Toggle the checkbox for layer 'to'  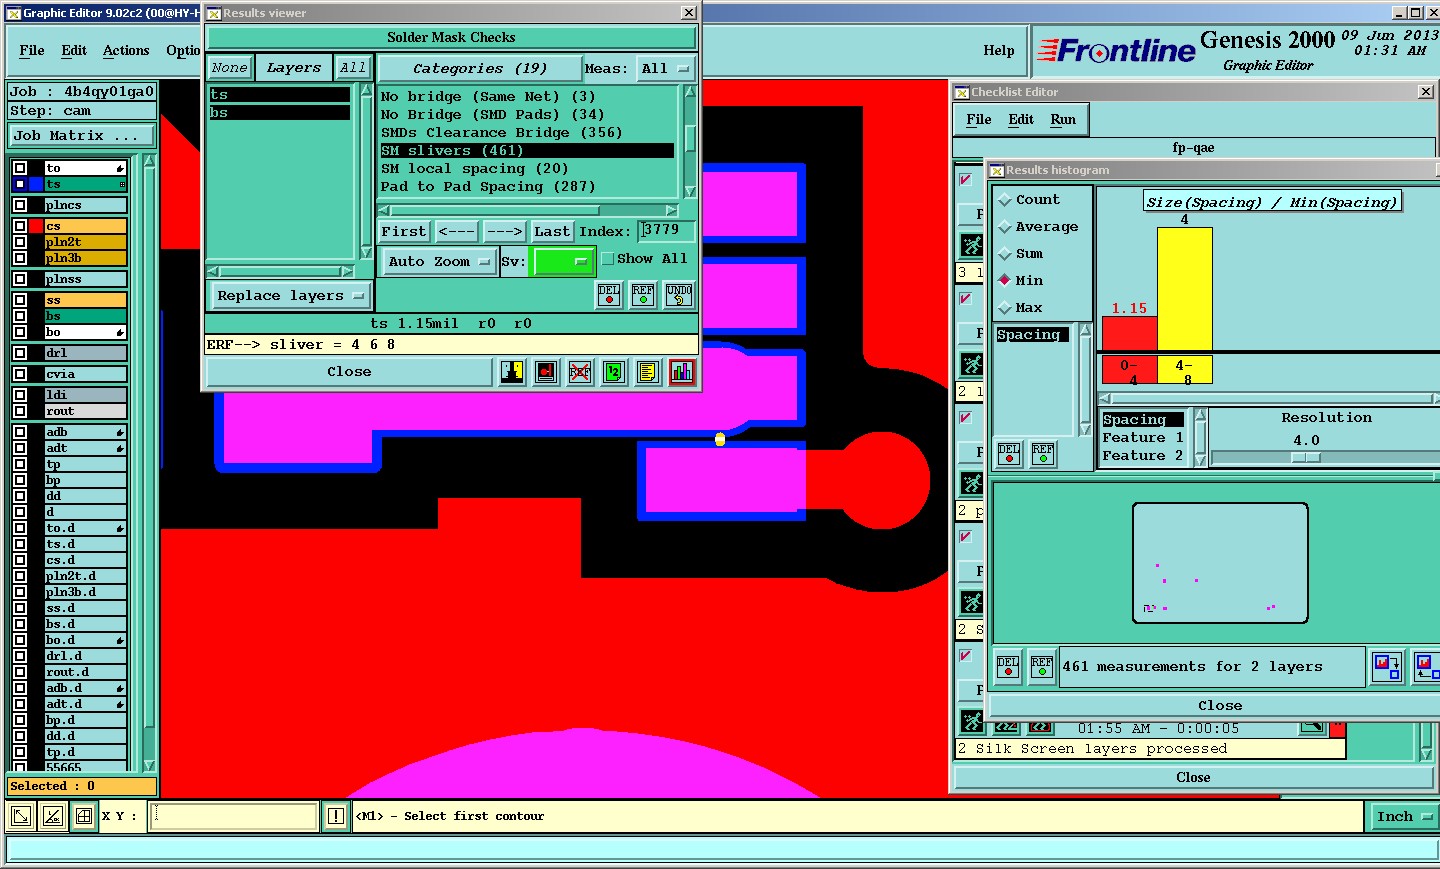pos(20,168)
